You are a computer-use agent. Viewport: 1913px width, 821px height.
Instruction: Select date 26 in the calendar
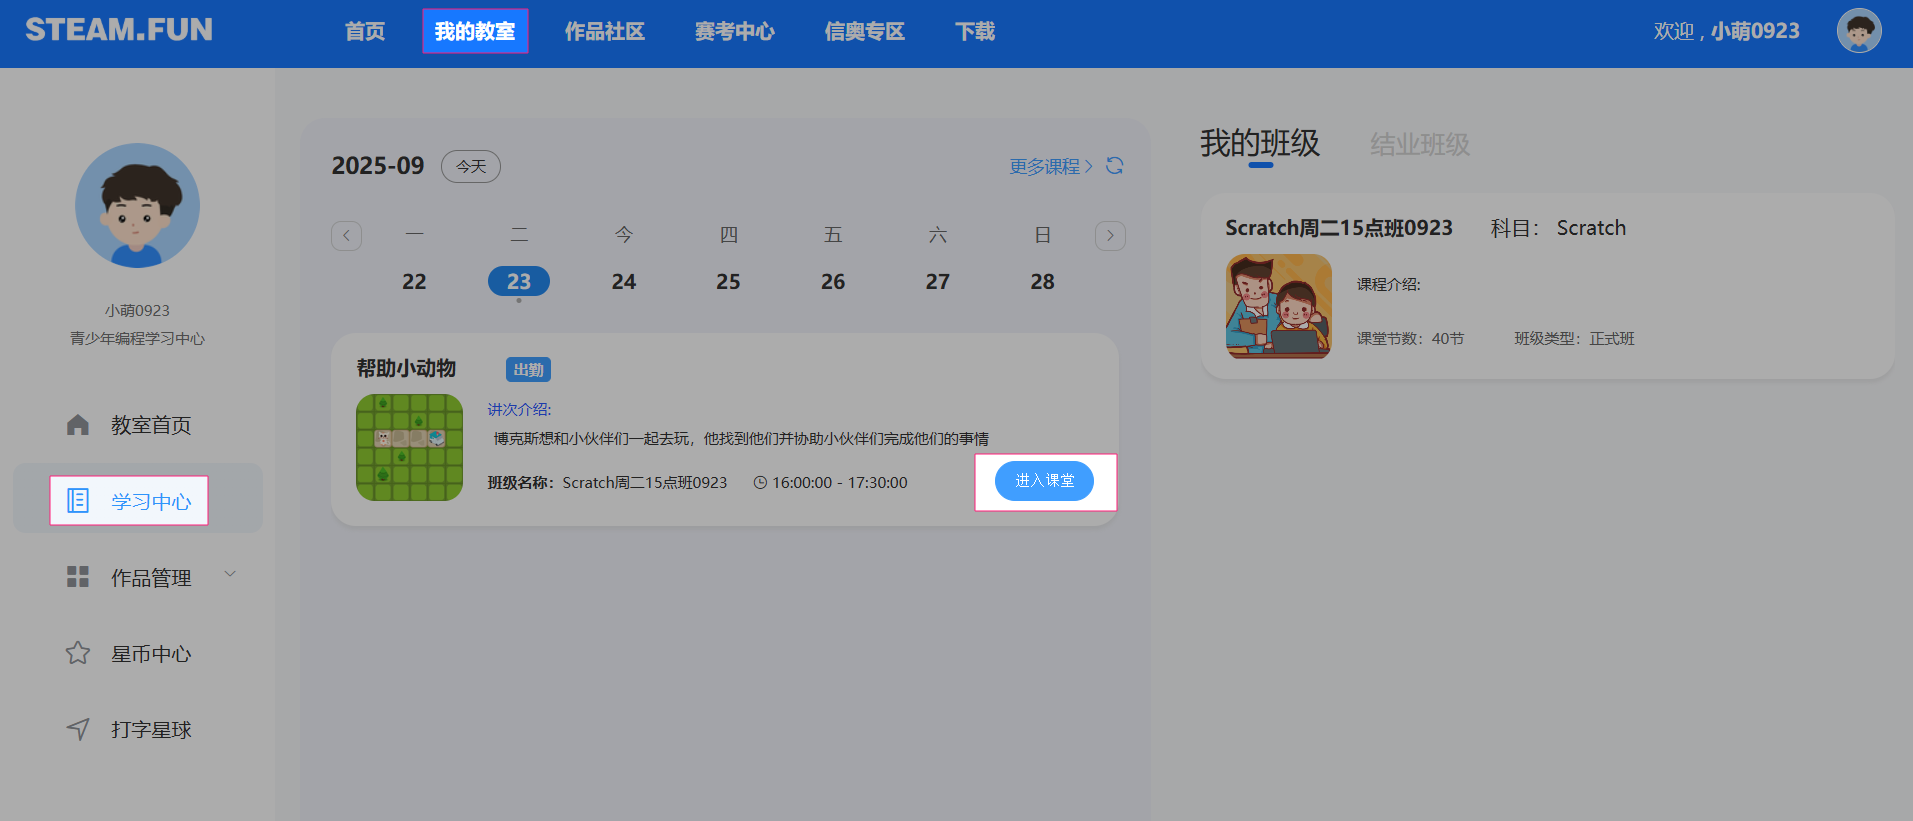click(833, 282)
